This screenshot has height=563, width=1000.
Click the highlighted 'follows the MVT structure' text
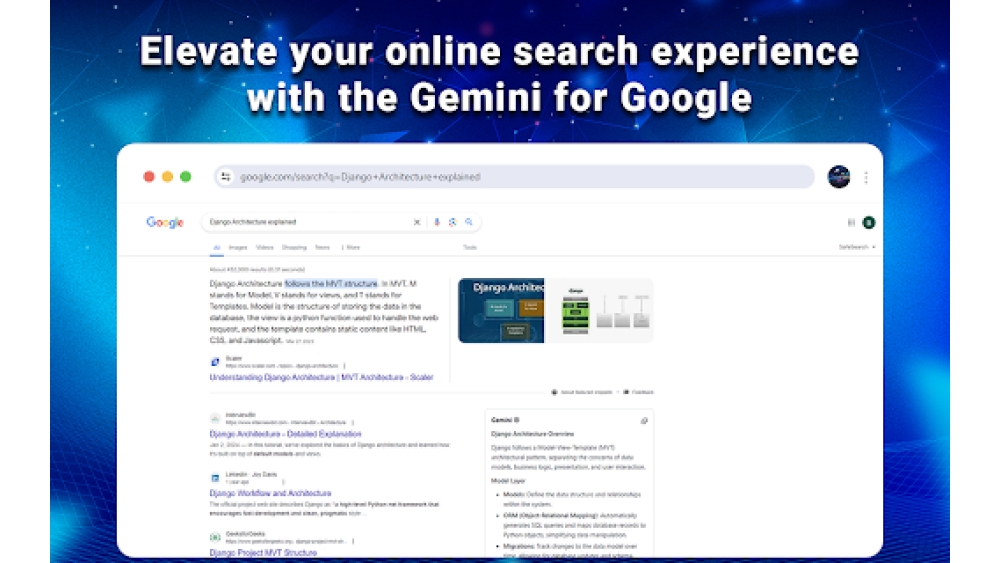(331, 284)
